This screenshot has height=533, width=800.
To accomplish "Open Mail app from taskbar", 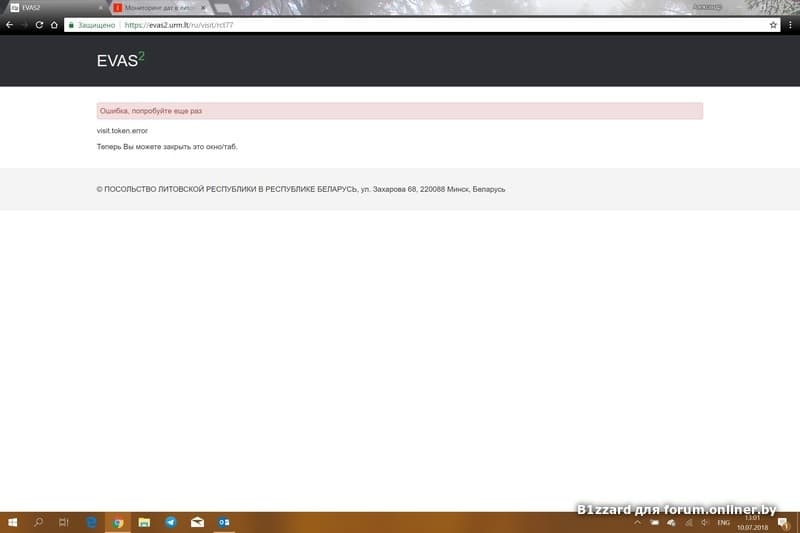I will (197, 522).
